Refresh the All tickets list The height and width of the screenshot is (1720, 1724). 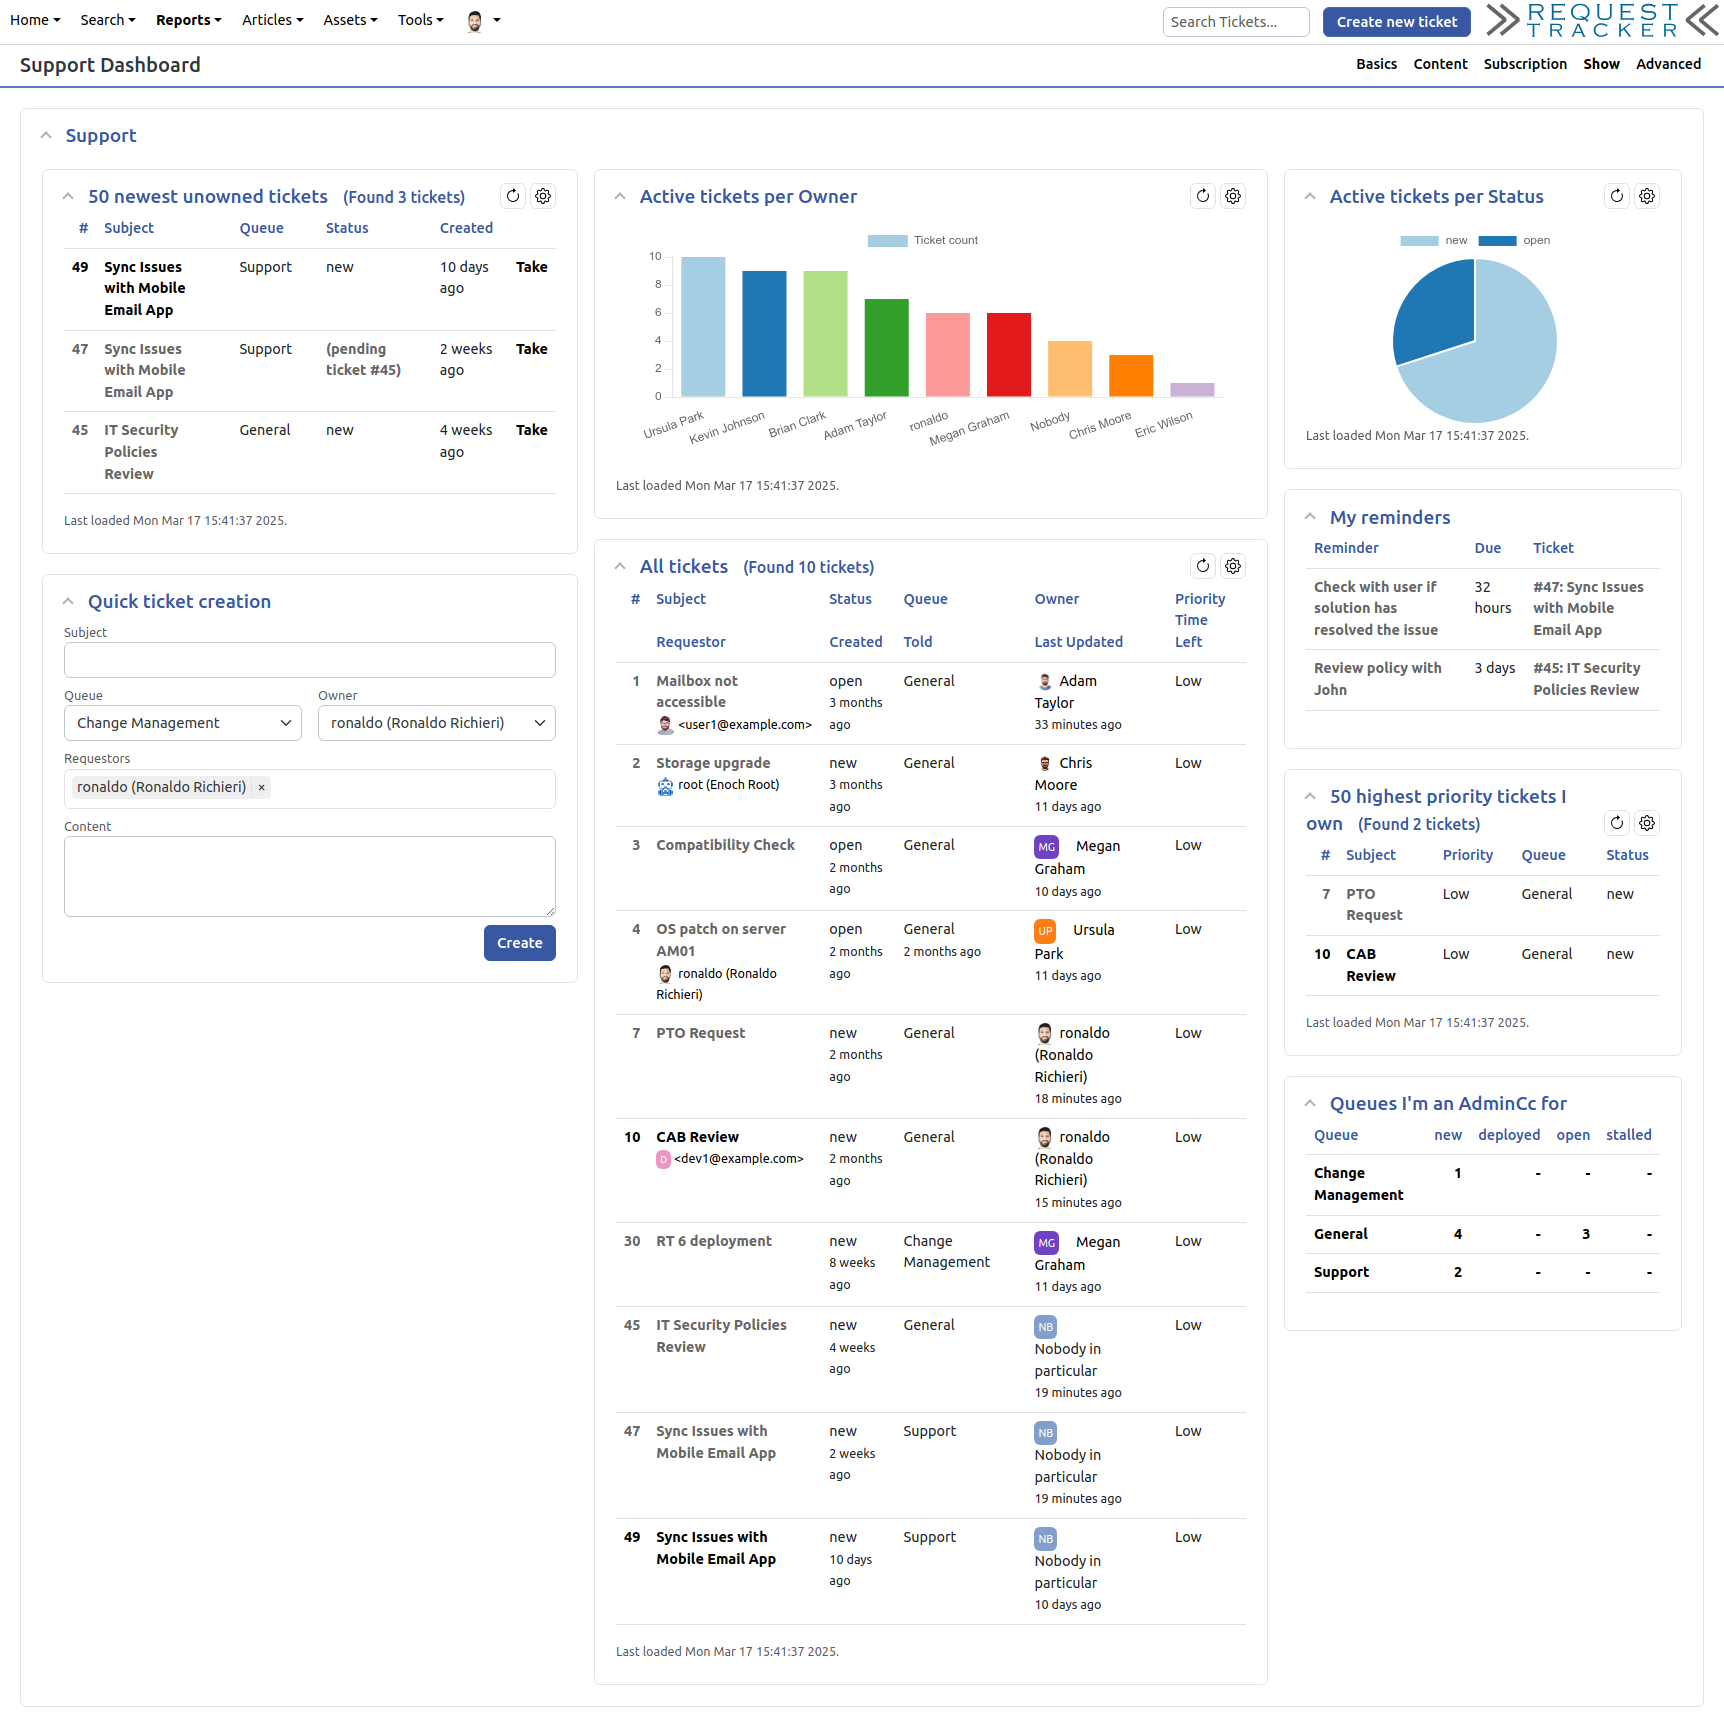(1203, 566)
